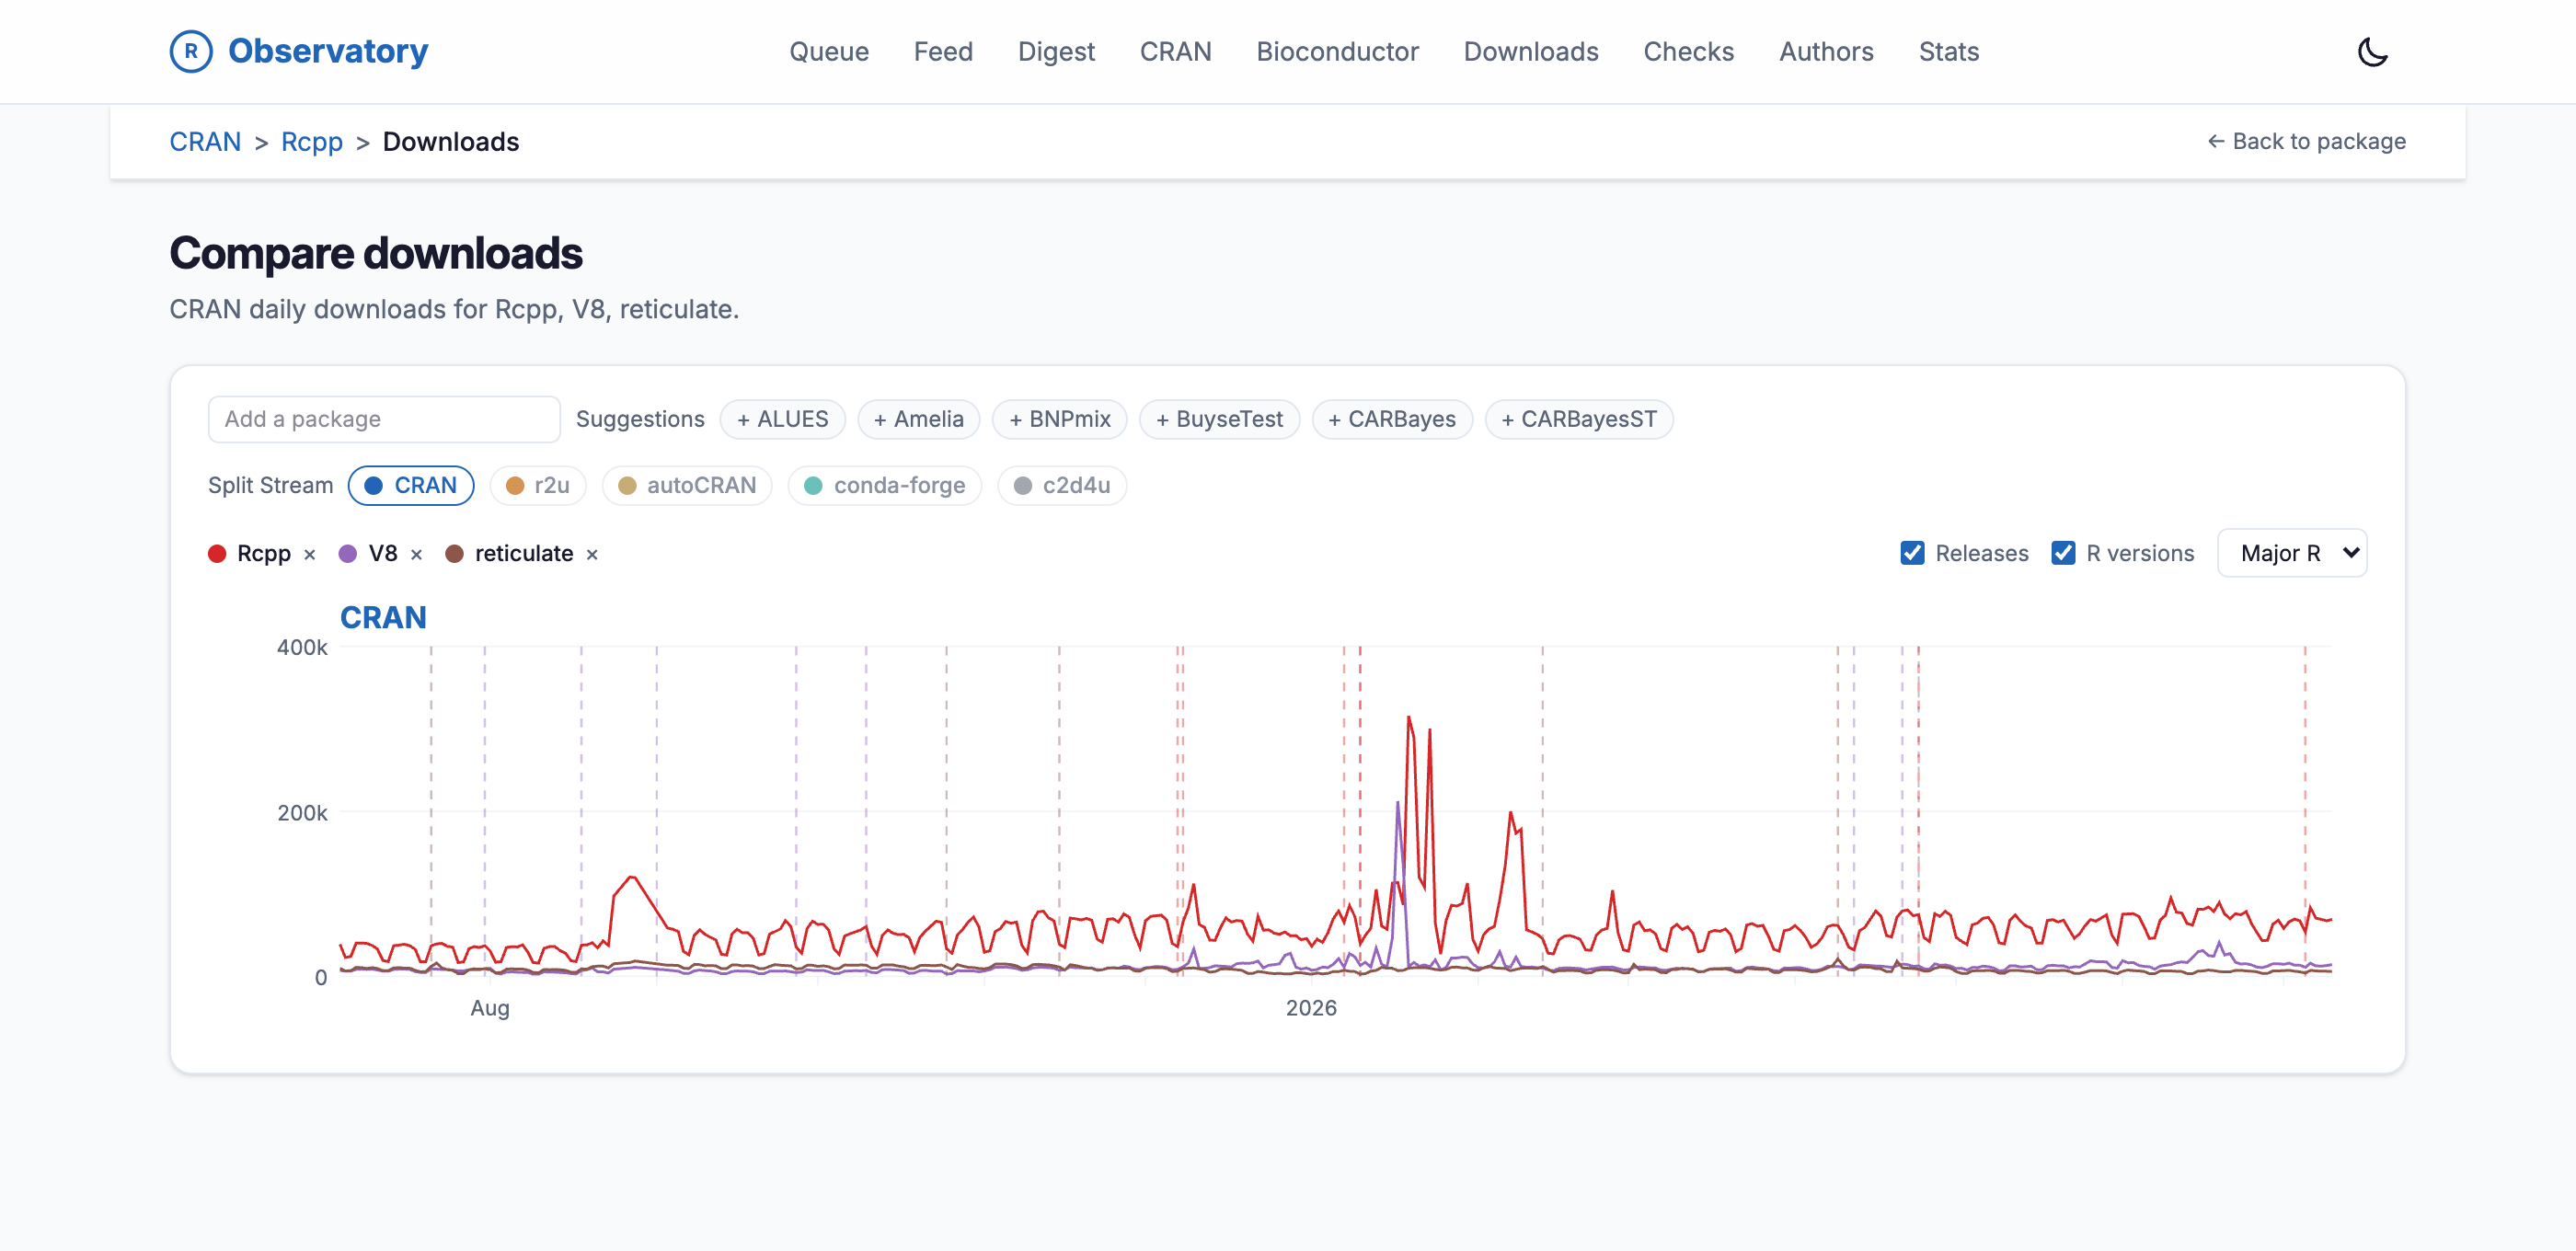Screen dimensions: 2576x1251
Task: Open the Stats nav item
Action: pos(1949,51)
